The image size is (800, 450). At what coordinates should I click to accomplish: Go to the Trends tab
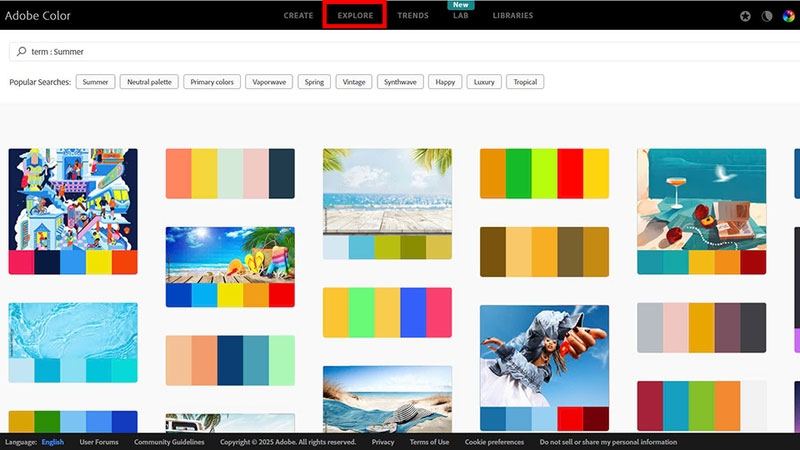413,16
